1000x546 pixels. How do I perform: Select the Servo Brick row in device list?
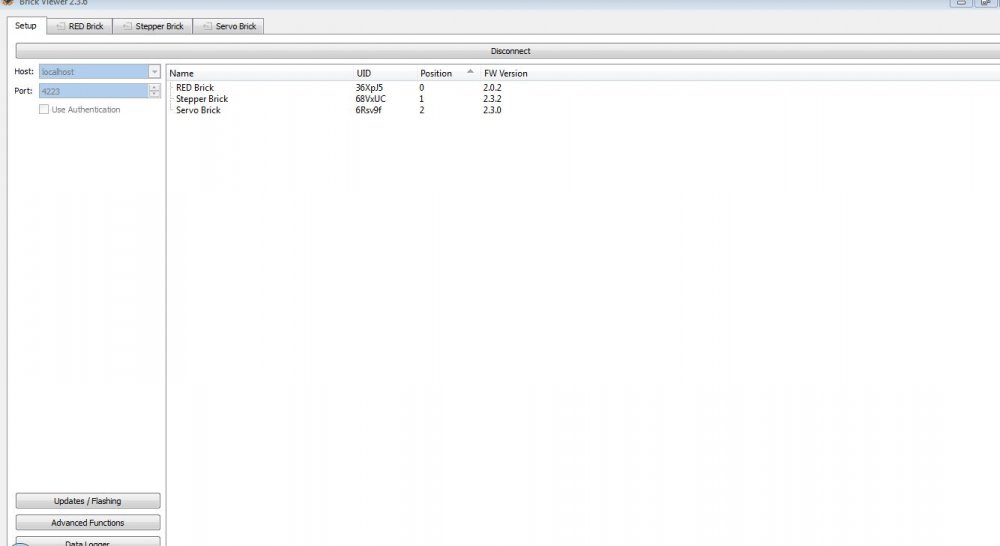click(198, 110)
